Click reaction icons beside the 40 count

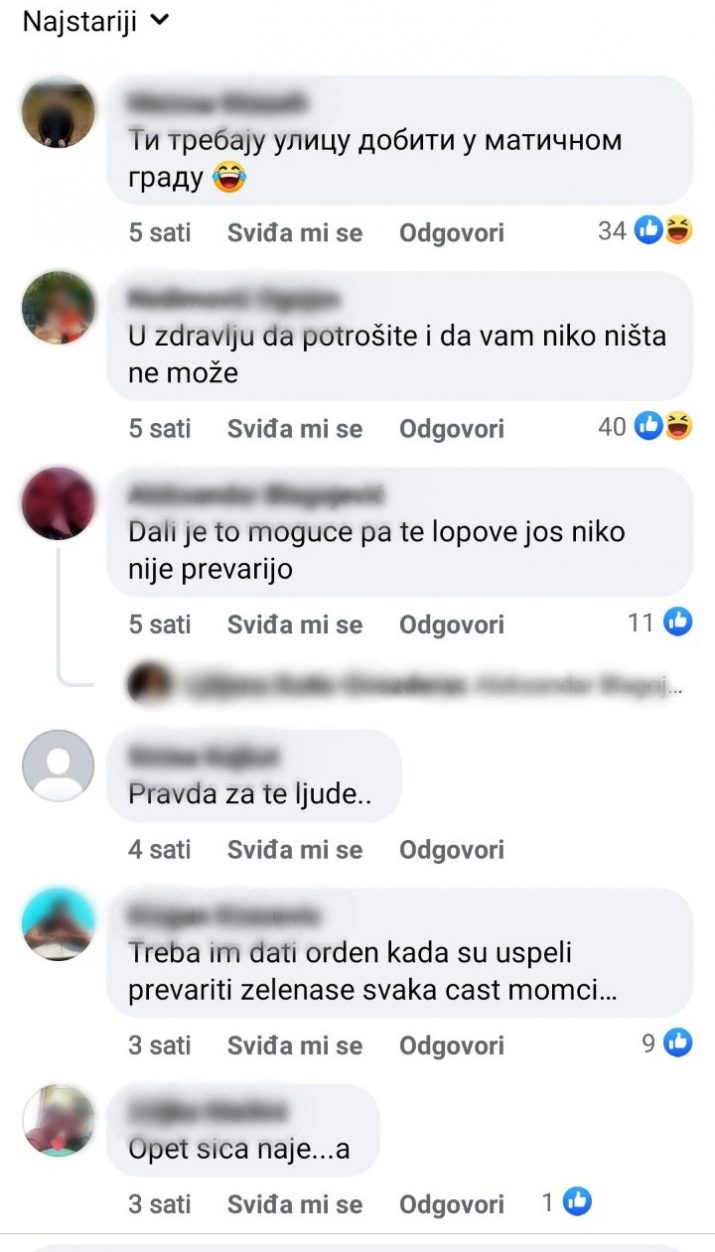pos(664,427)
